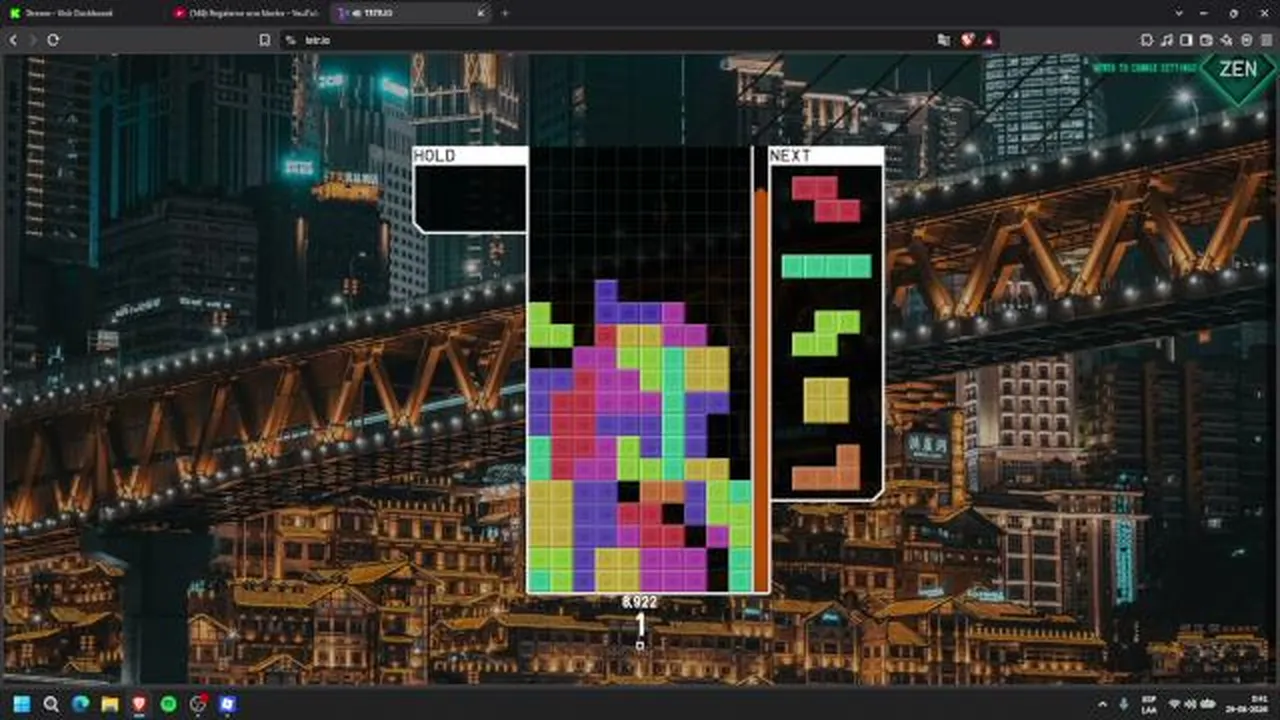
Task: Open site settings icon beside the URL
Action: click(290, 40)
